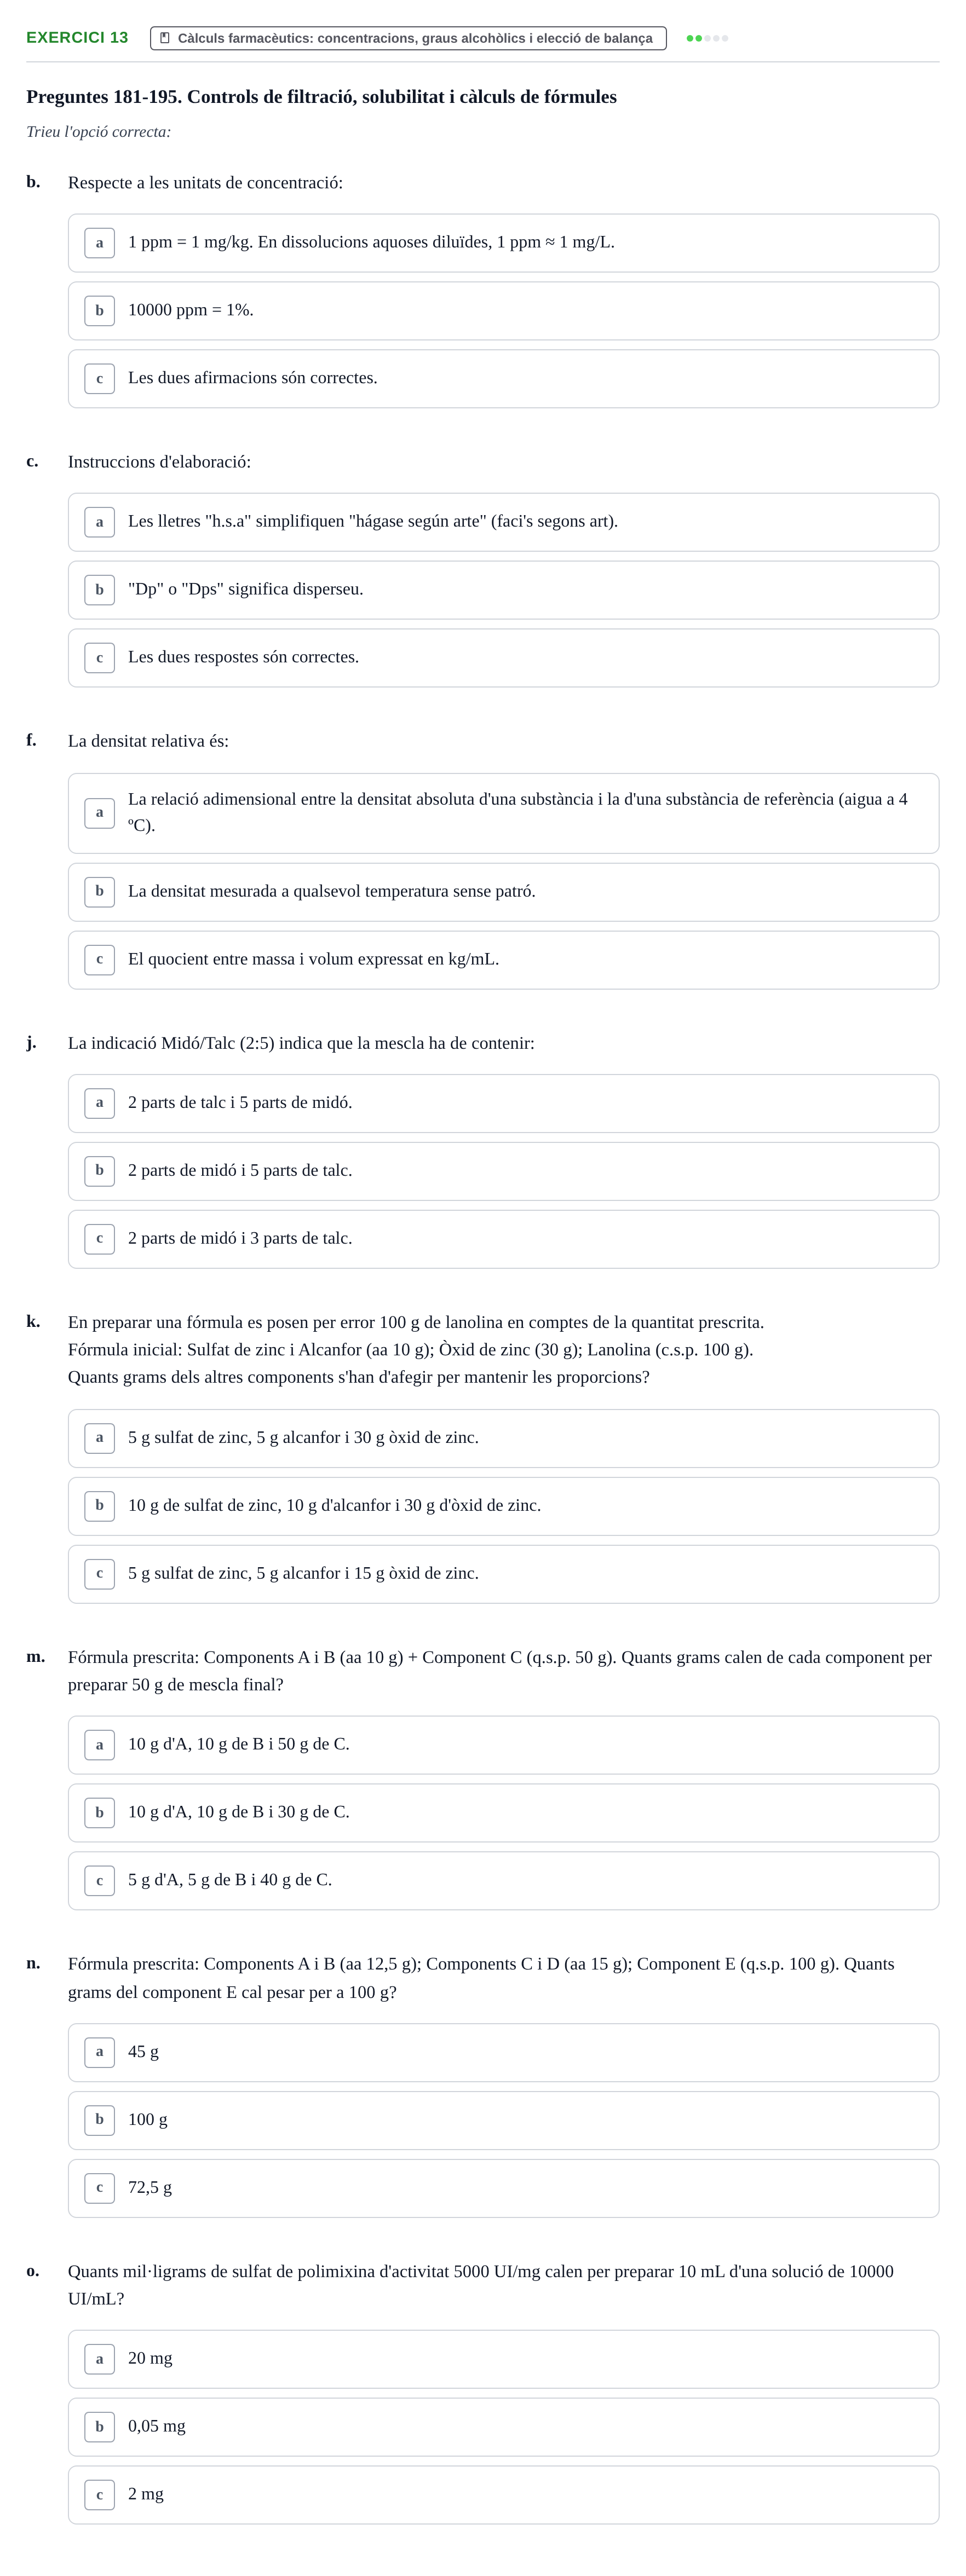966x2576 pixels.
Task: Select the adimensional relative density definition
Action: pos(503,813)
